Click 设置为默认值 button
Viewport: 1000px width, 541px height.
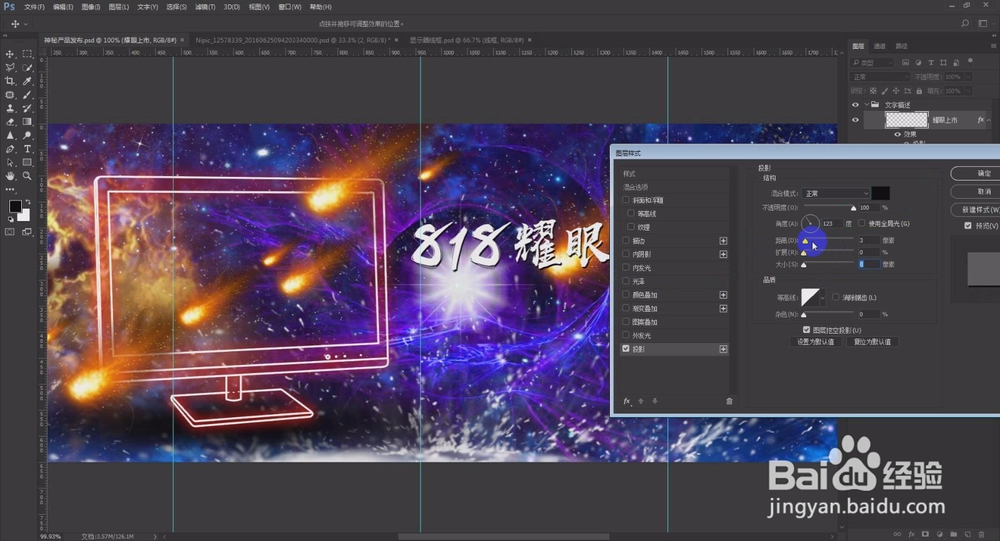(815, 341)
